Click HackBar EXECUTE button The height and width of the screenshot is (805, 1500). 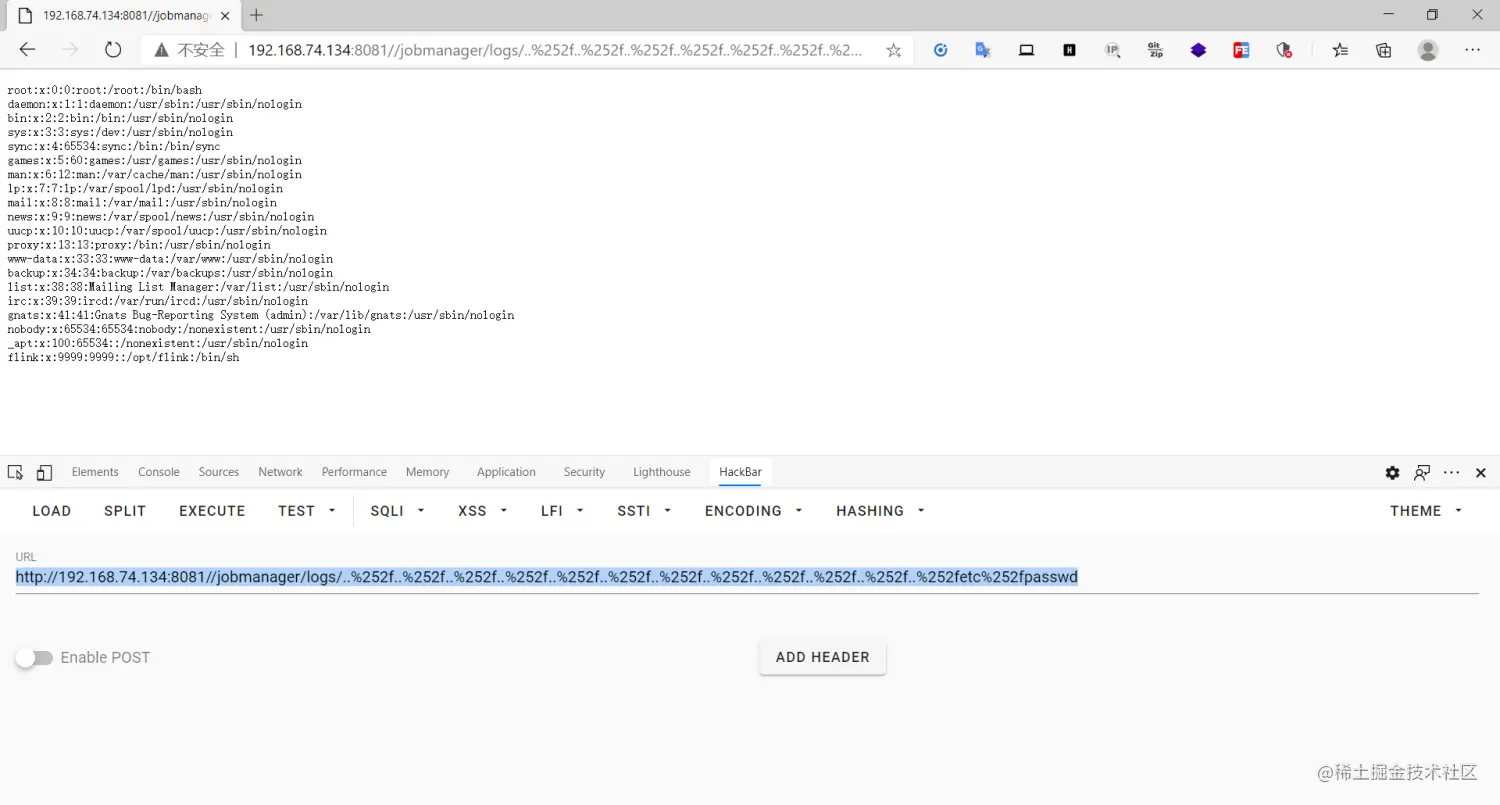[x=212, y=511]
